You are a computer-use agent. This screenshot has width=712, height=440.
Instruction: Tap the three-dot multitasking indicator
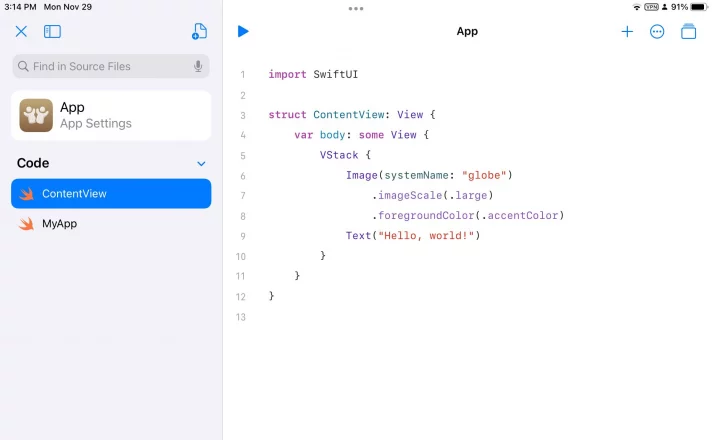coord(356,9)
